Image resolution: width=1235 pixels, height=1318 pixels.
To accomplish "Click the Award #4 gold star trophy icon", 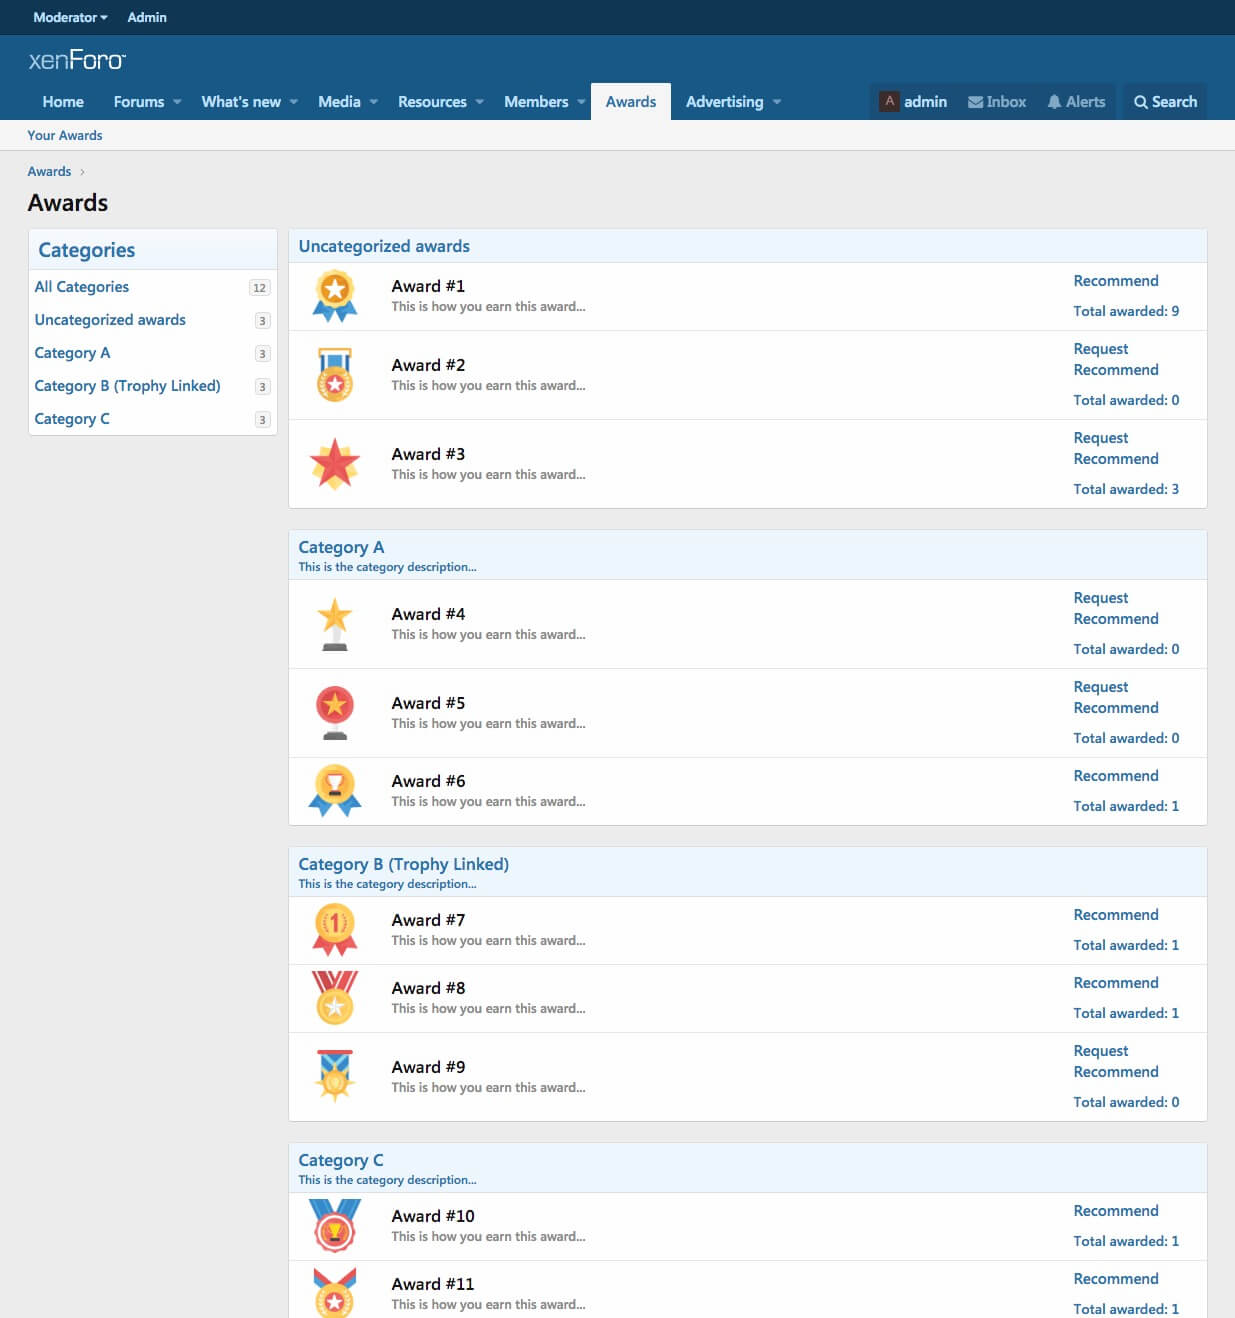I will (335, 624).
